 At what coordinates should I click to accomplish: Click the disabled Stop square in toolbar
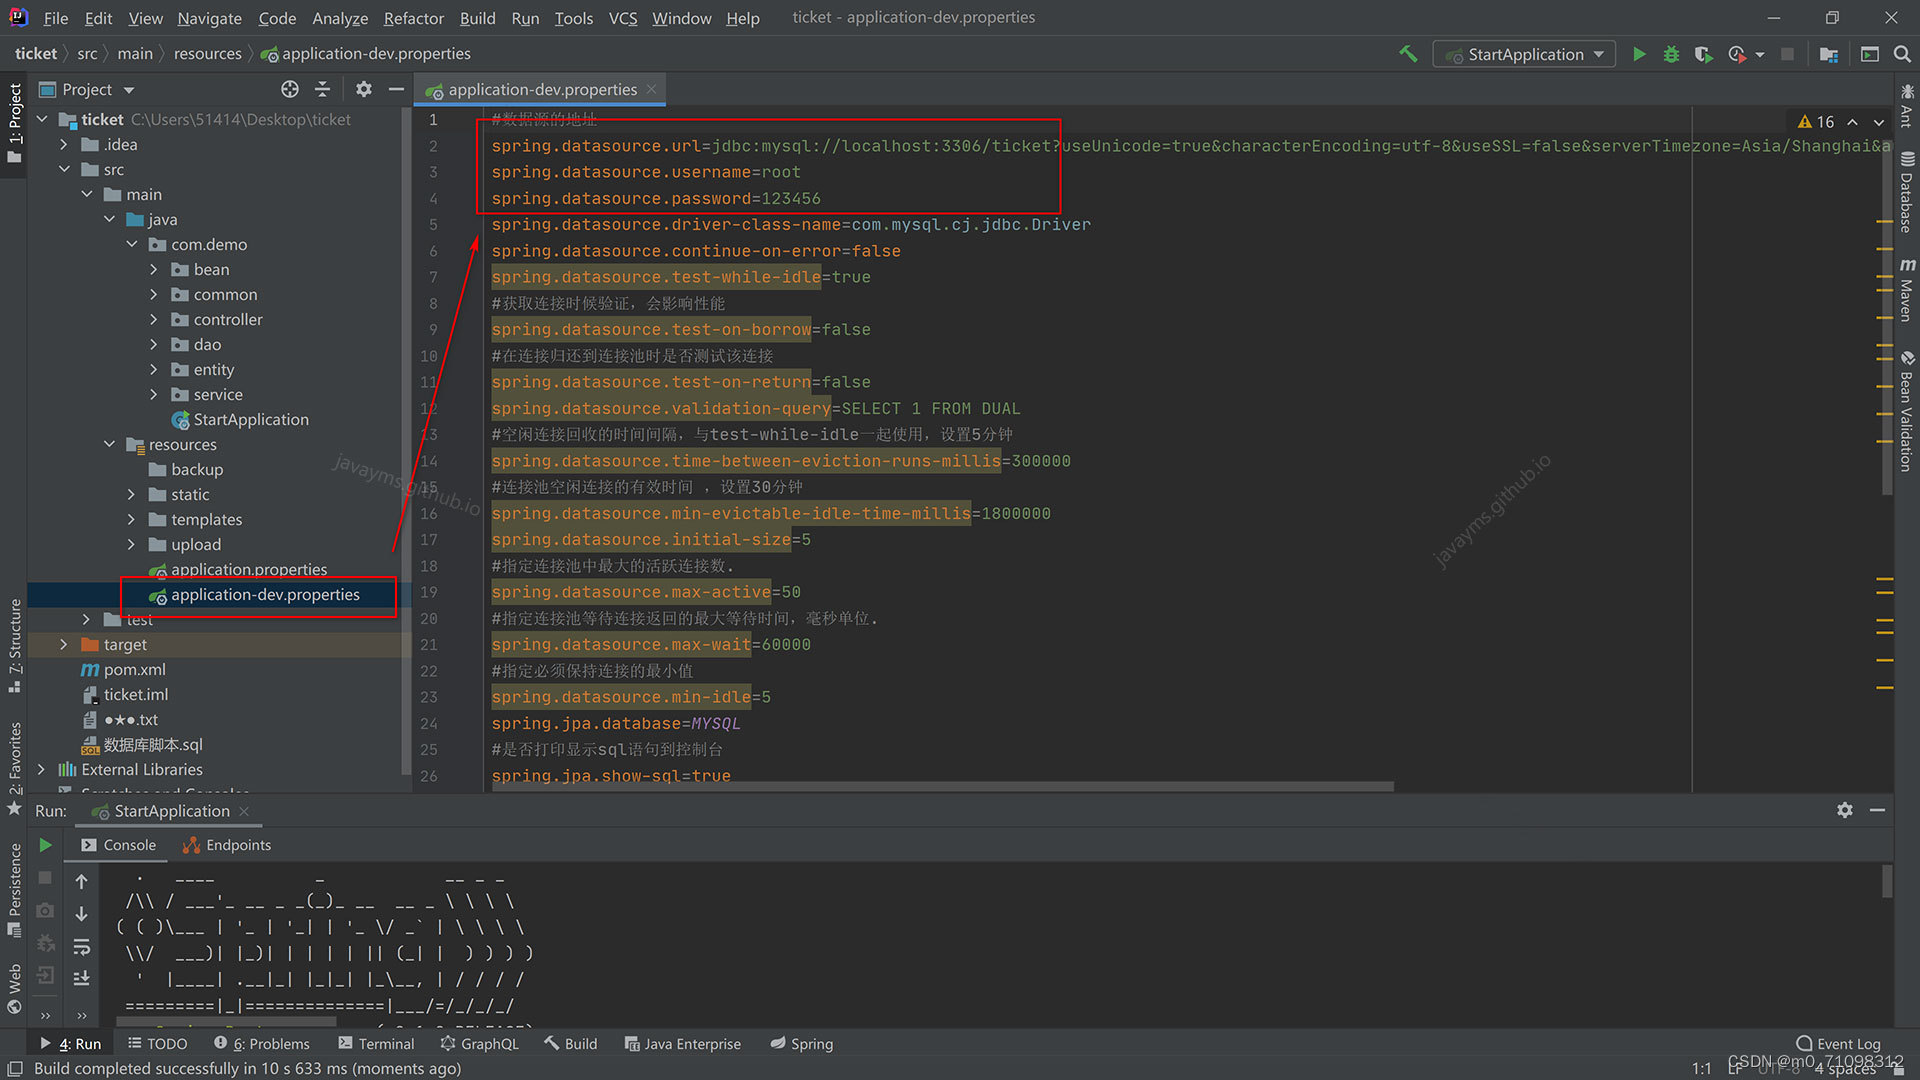1787,54
